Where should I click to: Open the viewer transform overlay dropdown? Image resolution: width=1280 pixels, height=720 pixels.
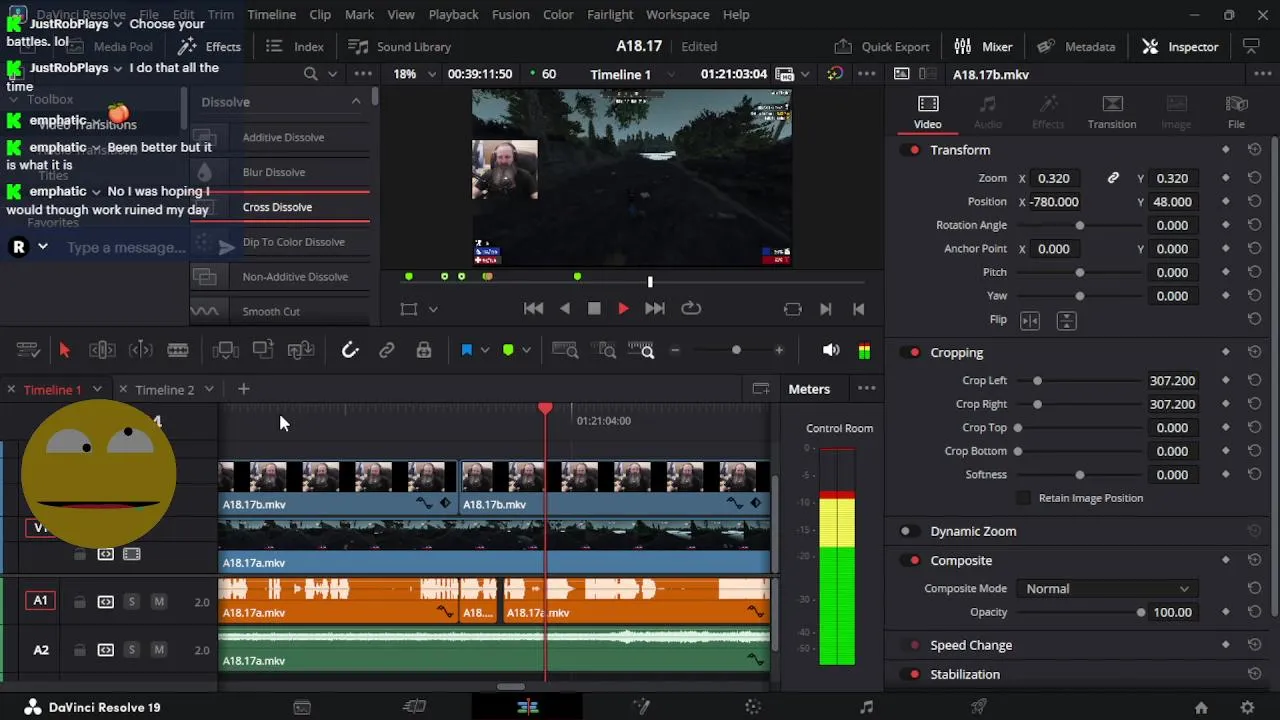pos(433,310)
